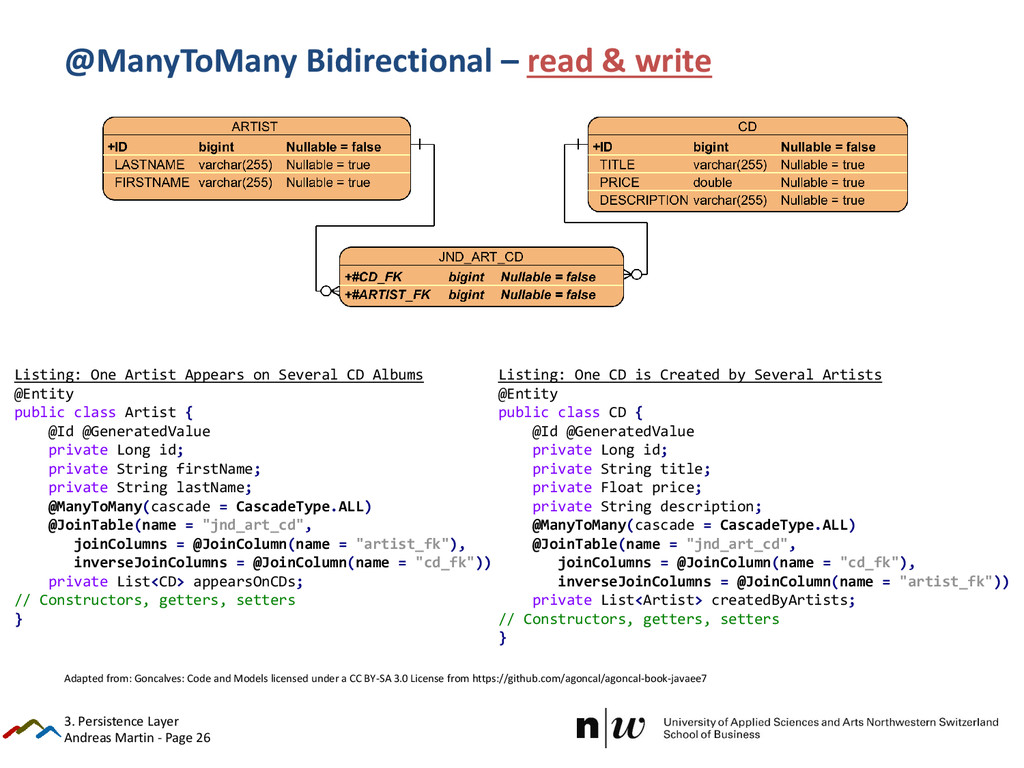This screenshot has height=768, width=1024.
Task: Click the Goncalves attribution line with the GitHub URL
Action: point(385,679)
